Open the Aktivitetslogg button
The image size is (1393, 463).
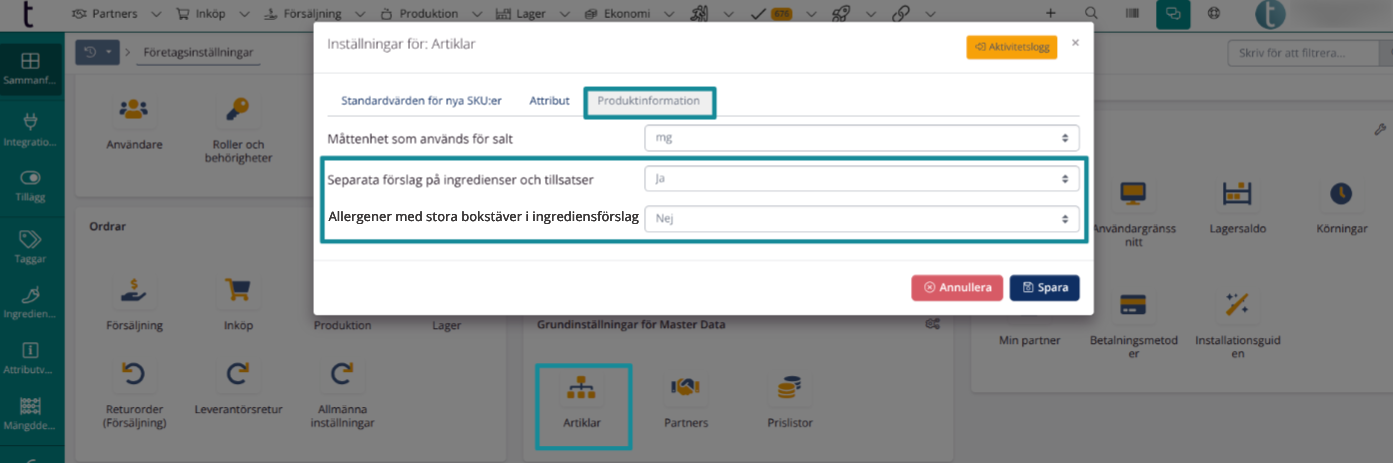(1011, 47)
